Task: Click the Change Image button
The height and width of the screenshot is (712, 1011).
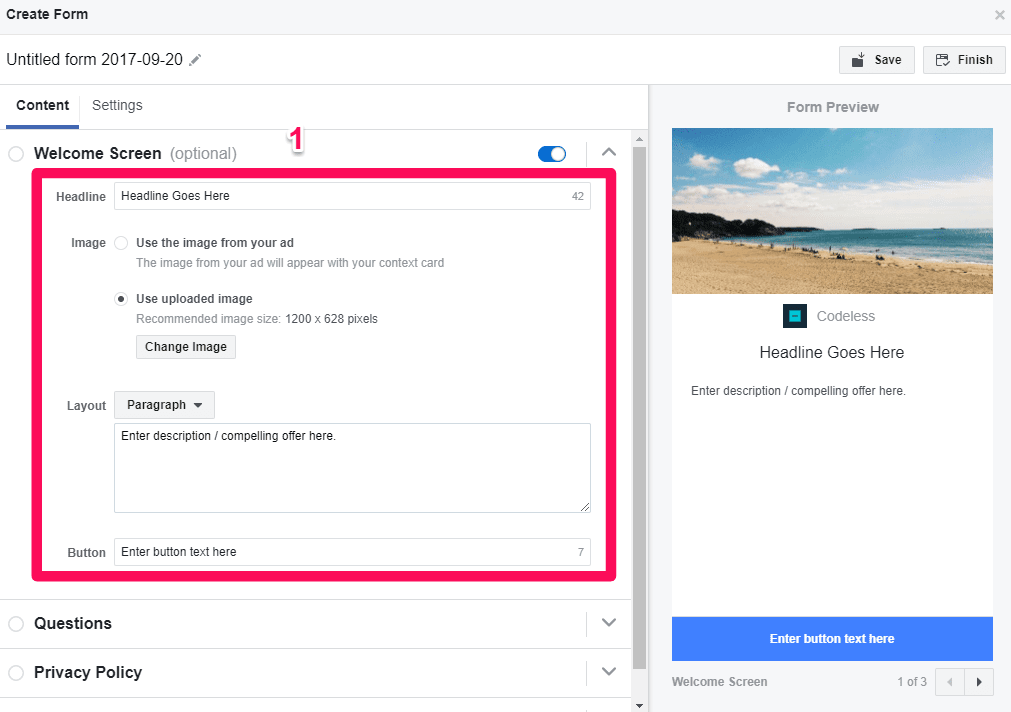Action: (x=185, y=347)
